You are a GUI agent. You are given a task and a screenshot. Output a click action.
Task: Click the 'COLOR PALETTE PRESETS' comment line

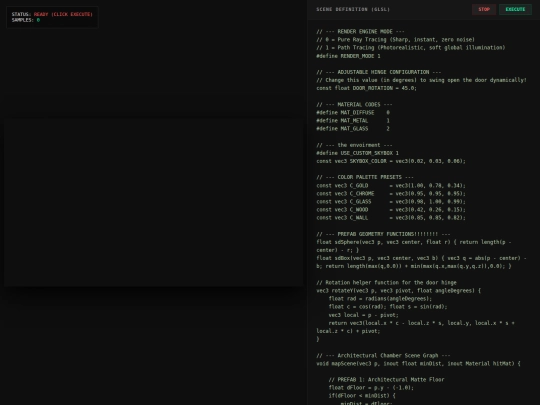(365, 177)
